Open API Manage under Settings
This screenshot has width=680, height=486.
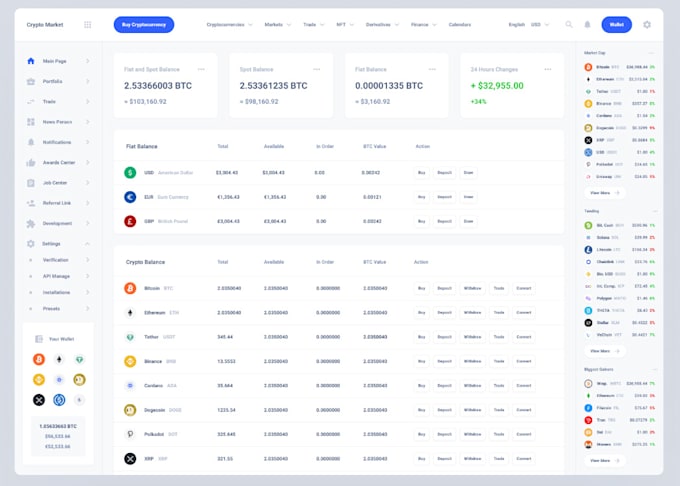(x=56, y=276)
